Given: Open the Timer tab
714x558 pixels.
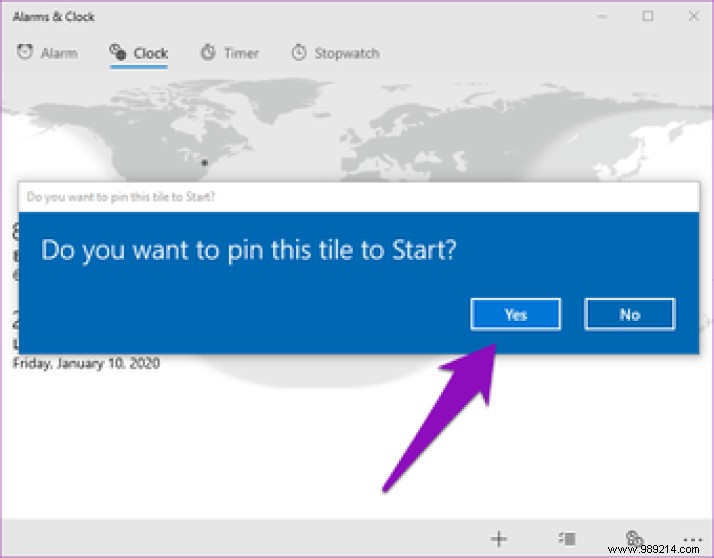Looking at the screenshot, I should tap(230, 53).
